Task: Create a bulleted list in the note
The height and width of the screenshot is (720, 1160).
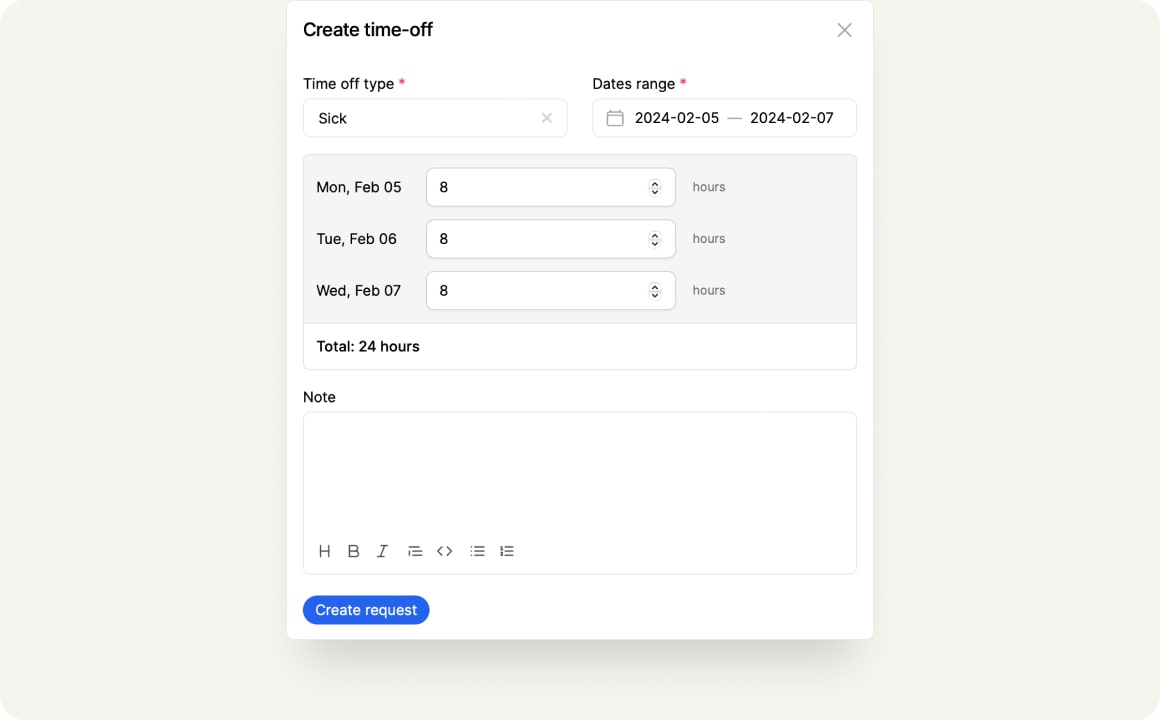Action: (477, 550)
